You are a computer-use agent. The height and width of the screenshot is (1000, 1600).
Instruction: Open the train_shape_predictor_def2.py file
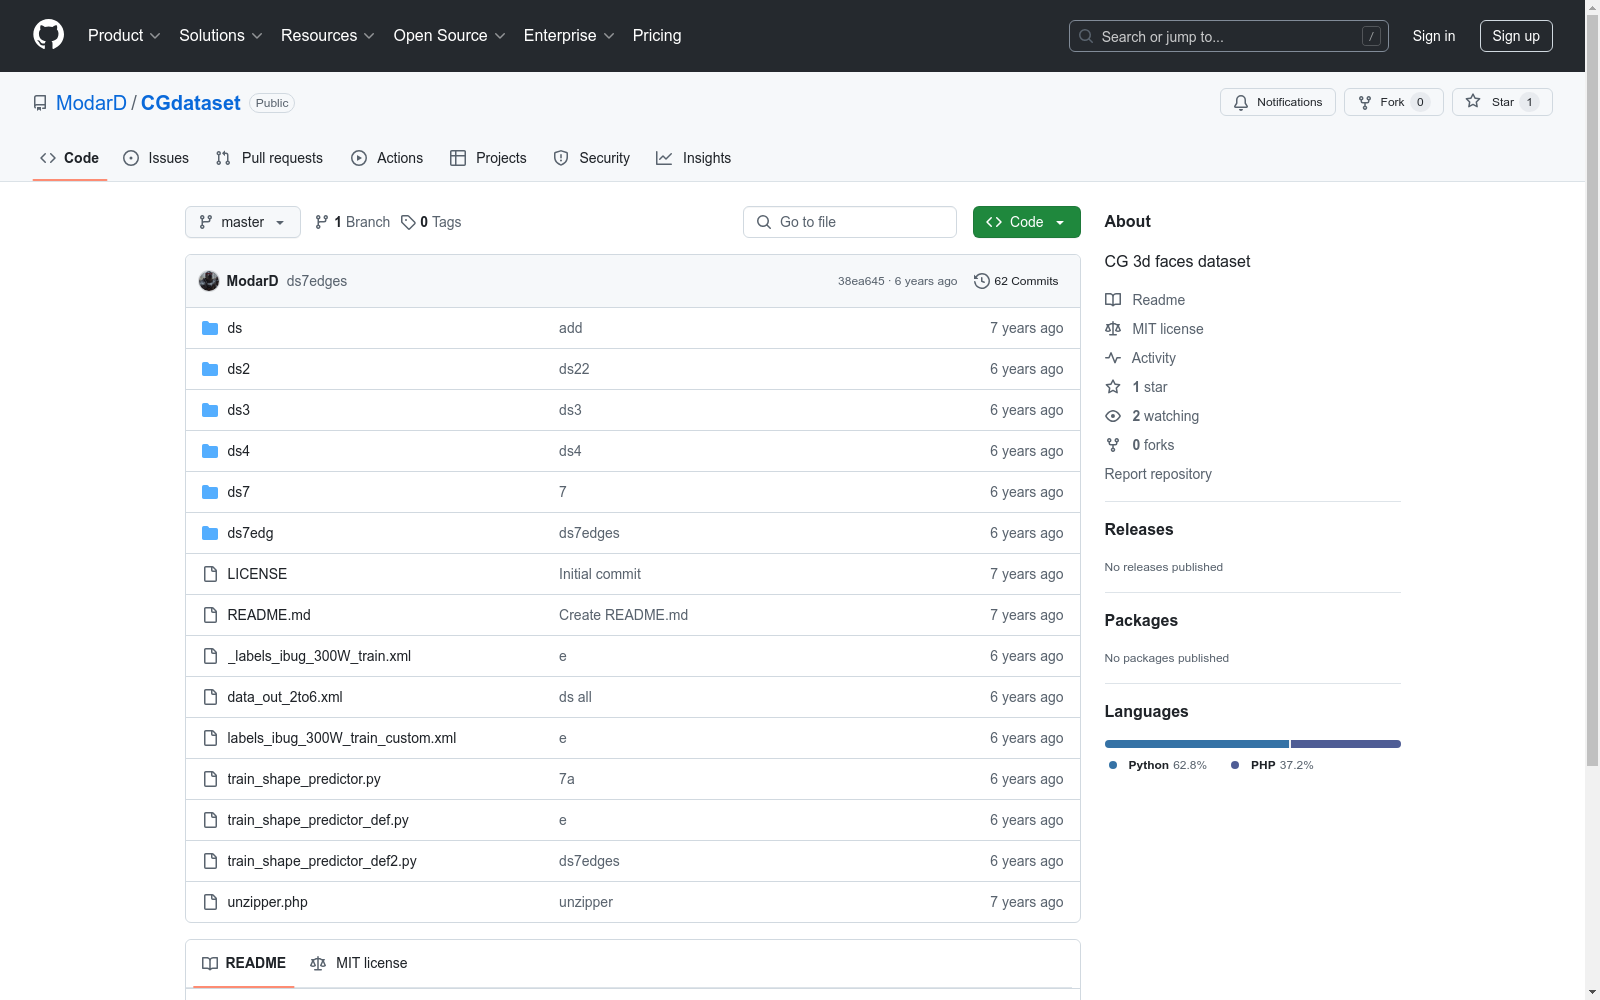(x=322, y=861)
